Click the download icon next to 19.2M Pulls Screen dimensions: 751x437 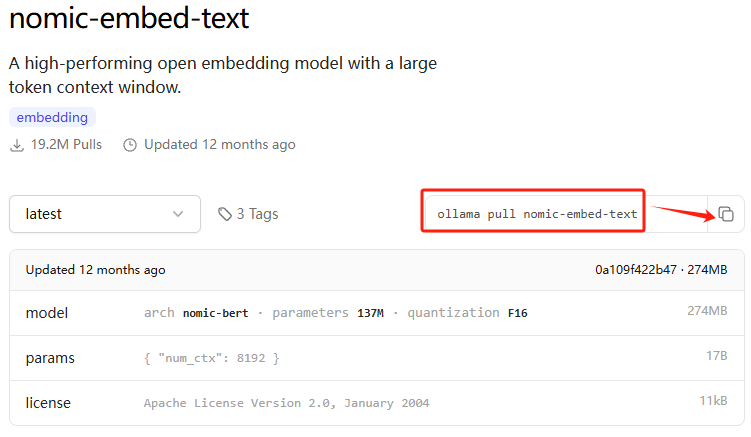click(17, 144)
